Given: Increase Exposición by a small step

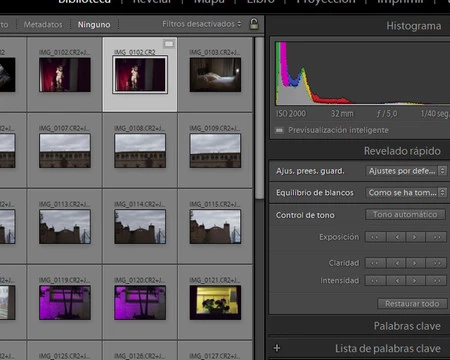Looking at the screenshot, I should click(x=415, y=237).
